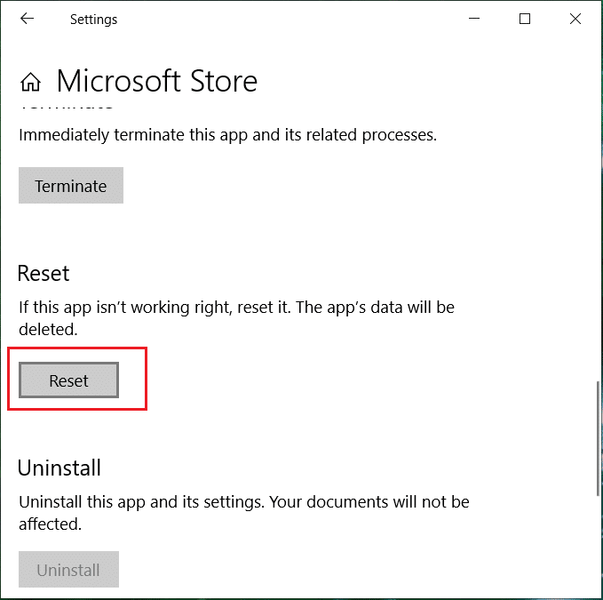Click the Terminate button
The image size is (603, 600).
coord(71,185)
